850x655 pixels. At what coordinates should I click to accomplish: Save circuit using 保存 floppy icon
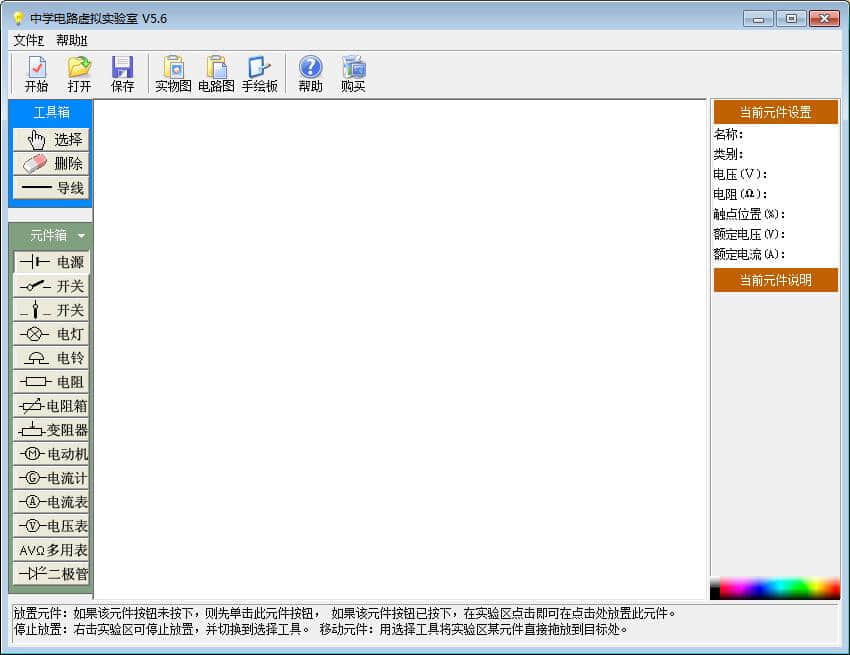(x=122, y=74)
